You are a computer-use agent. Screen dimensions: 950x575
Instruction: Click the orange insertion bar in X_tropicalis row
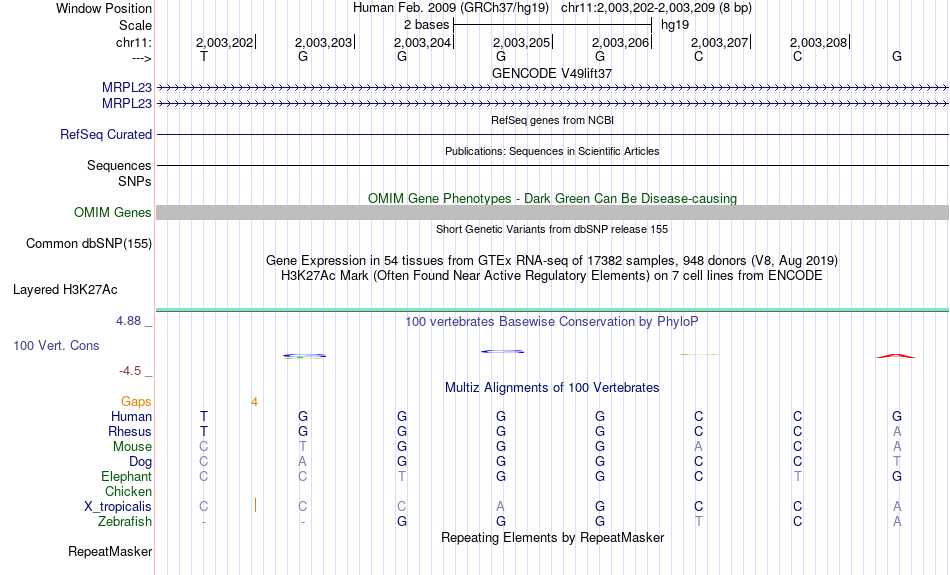coord(256,505)
